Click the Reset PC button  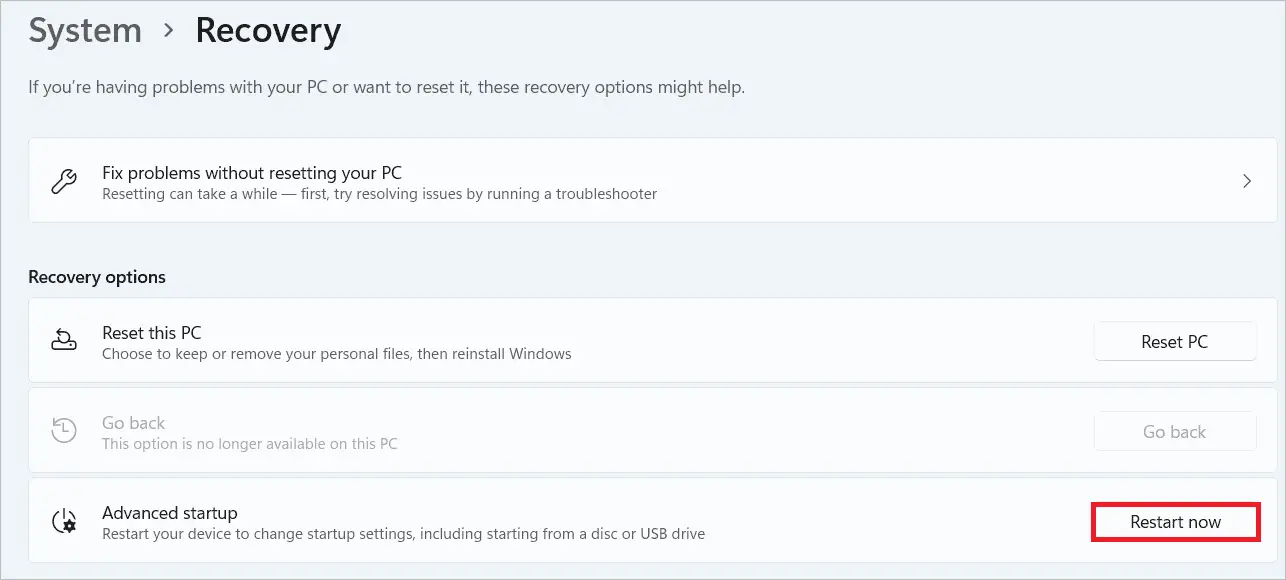[1175, 341]
